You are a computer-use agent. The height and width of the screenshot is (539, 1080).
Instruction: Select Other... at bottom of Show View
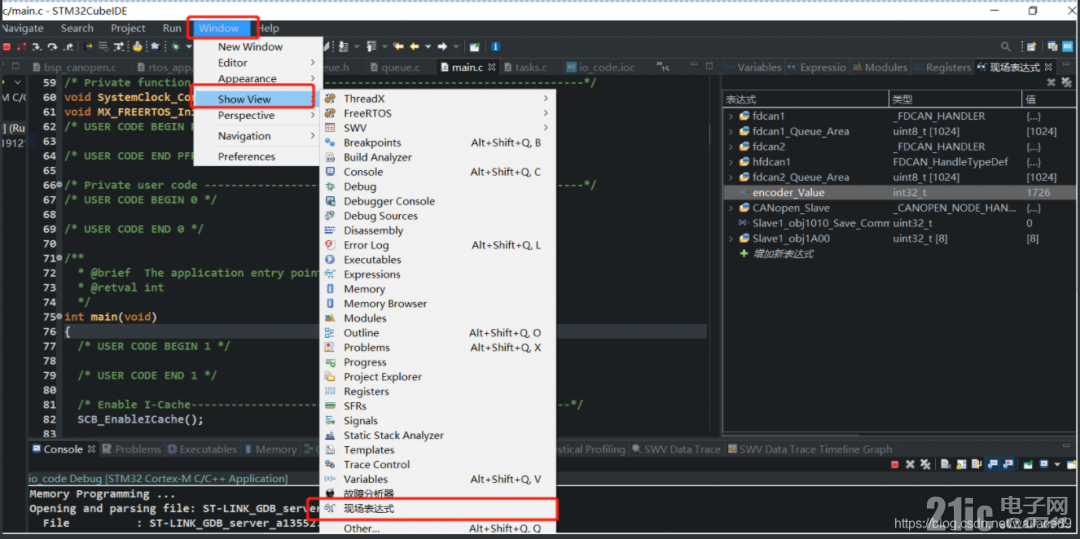pos(437,529)
